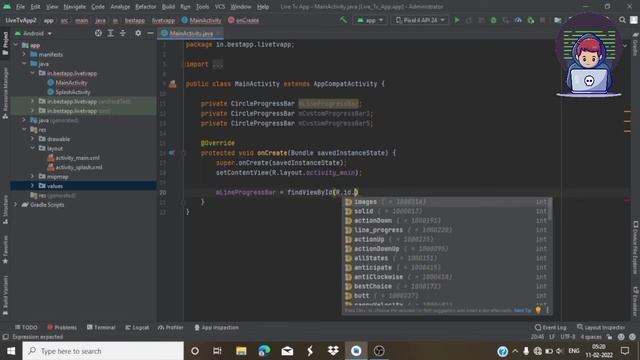Screen dimensions: 640x360
Task: Open the Android project view dropdown
Action: click(33, 33)
